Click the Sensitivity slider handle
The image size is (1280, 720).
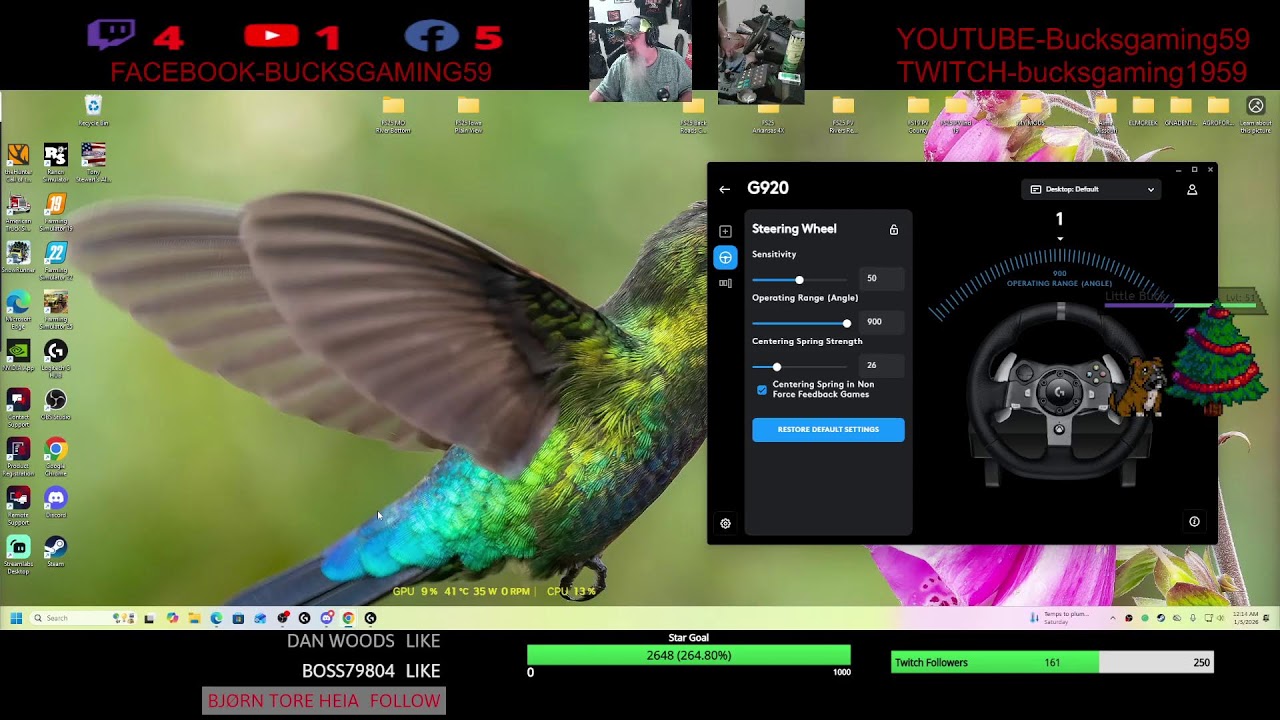799,280
